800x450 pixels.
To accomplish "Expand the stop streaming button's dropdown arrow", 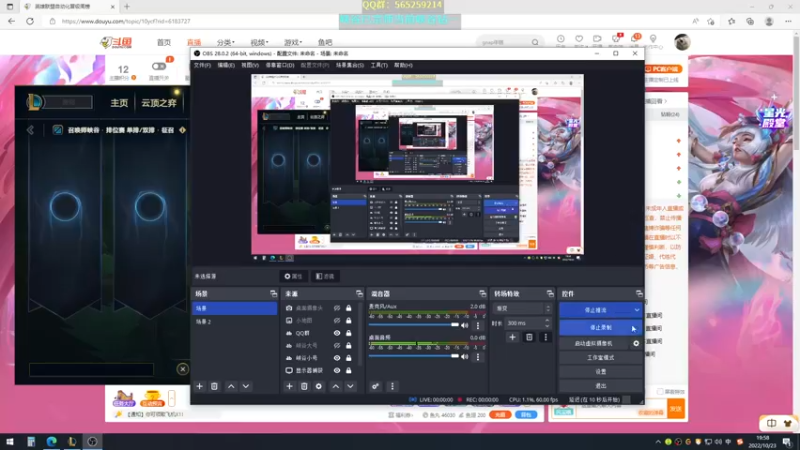I will coord(637,310).
